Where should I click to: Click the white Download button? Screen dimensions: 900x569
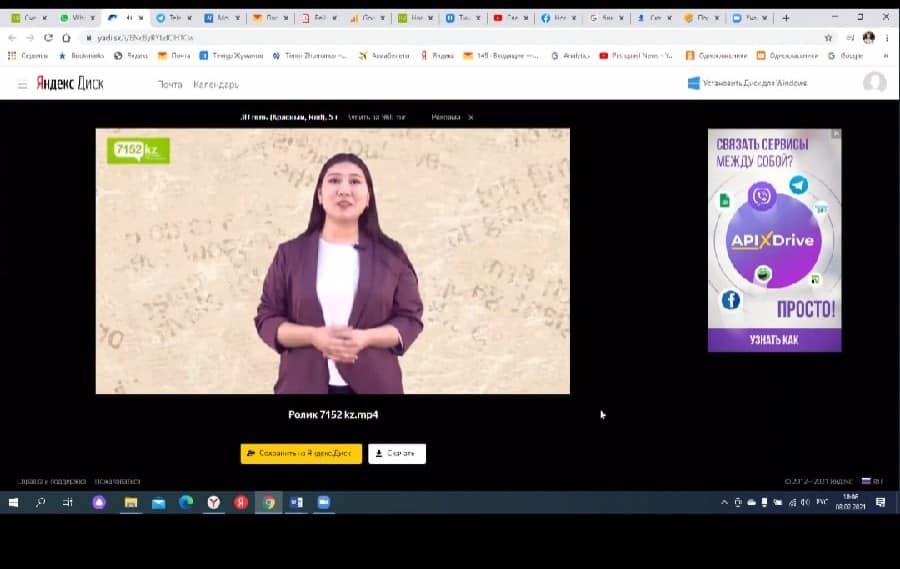397,453
